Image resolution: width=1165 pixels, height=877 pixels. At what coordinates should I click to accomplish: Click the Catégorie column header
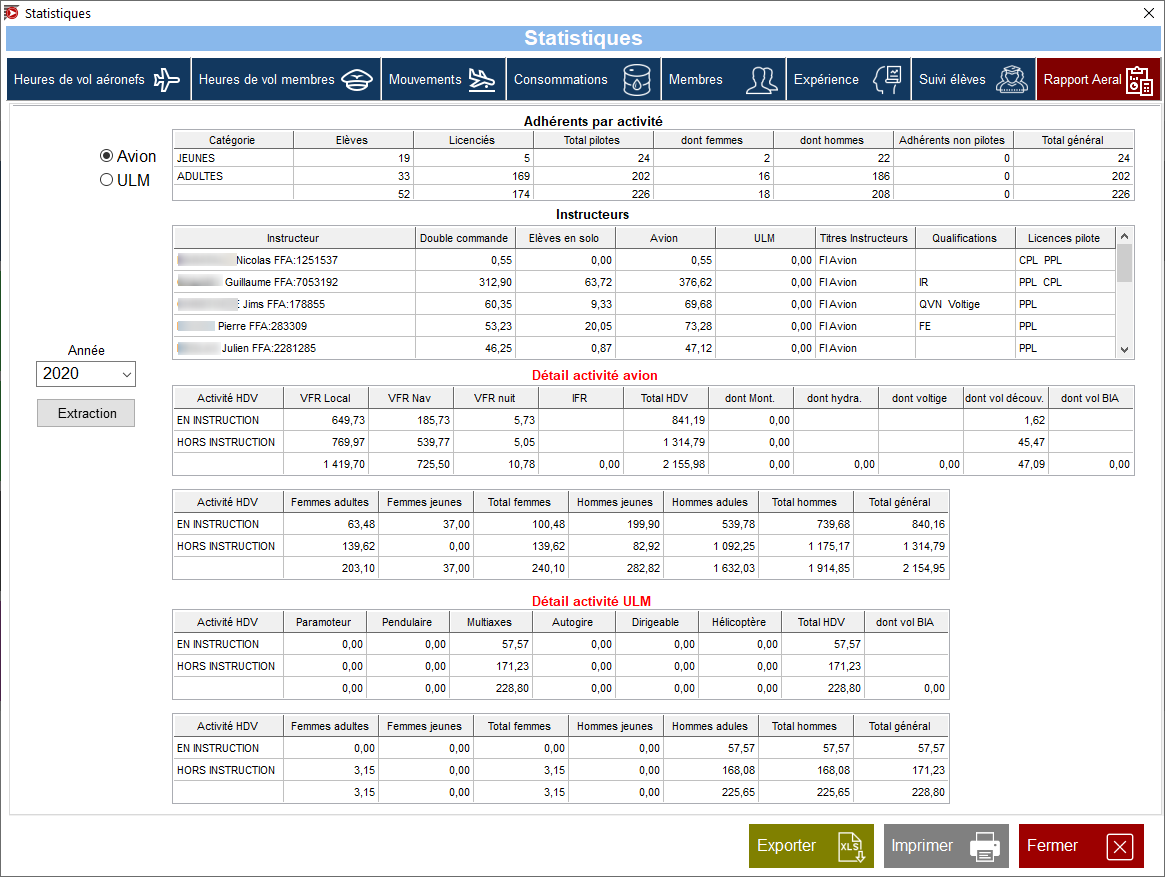233,140
